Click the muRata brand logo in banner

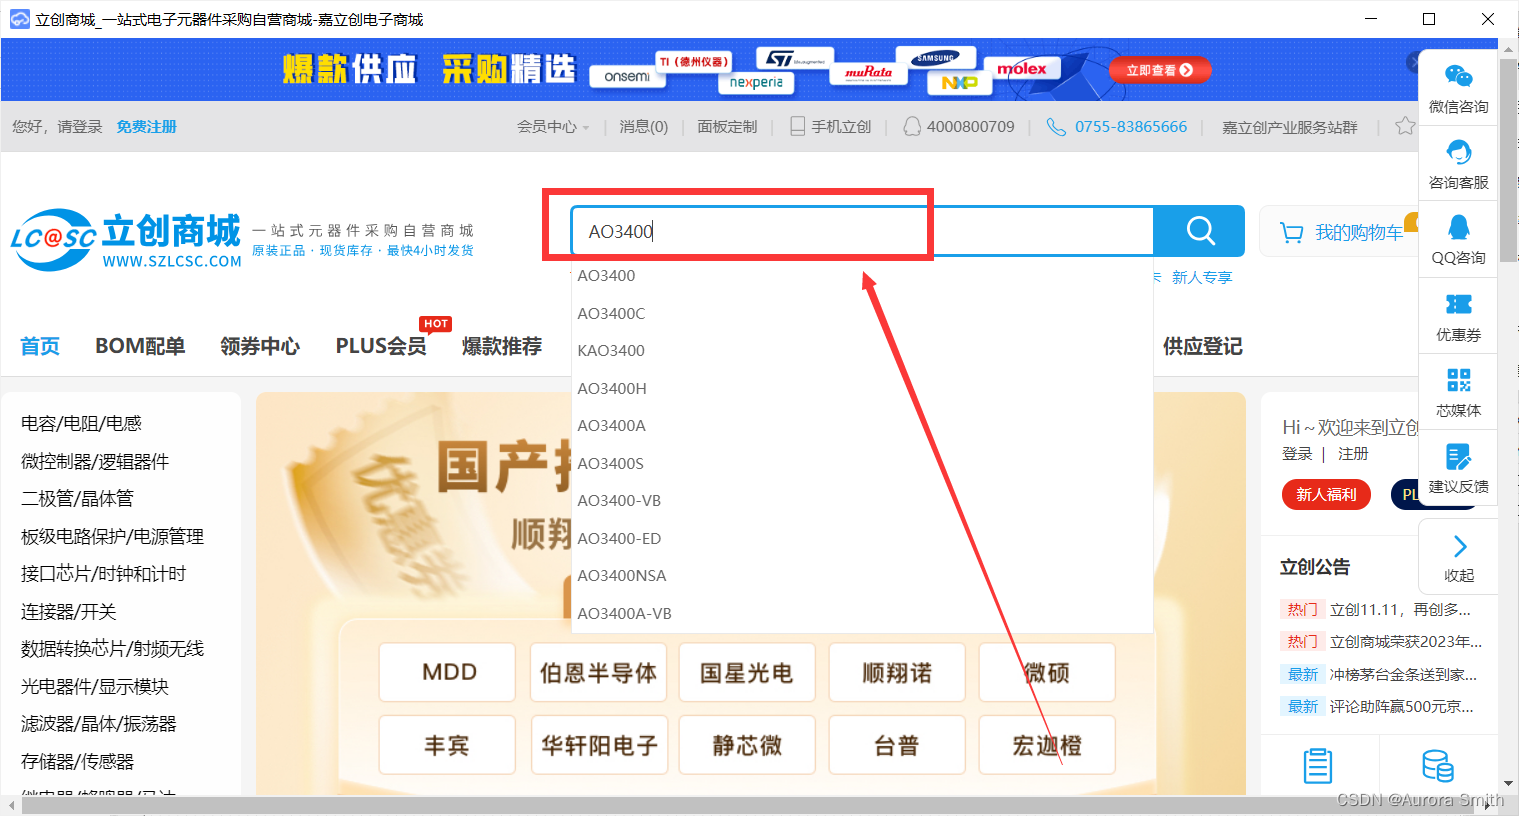pyautogui.click(x=869, y=72)
